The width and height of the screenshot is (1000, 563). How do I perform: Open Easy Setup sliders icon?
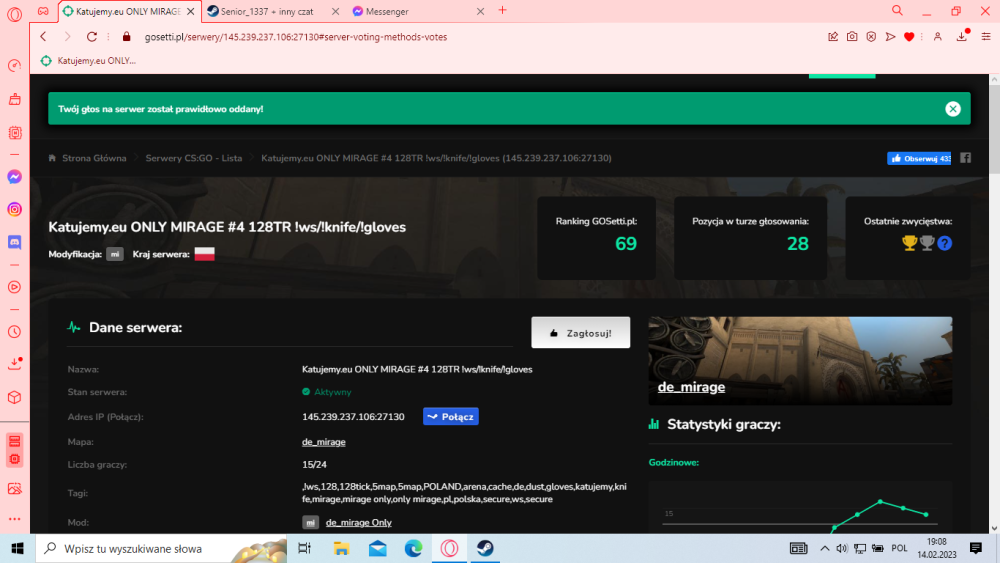coord(986,36)
